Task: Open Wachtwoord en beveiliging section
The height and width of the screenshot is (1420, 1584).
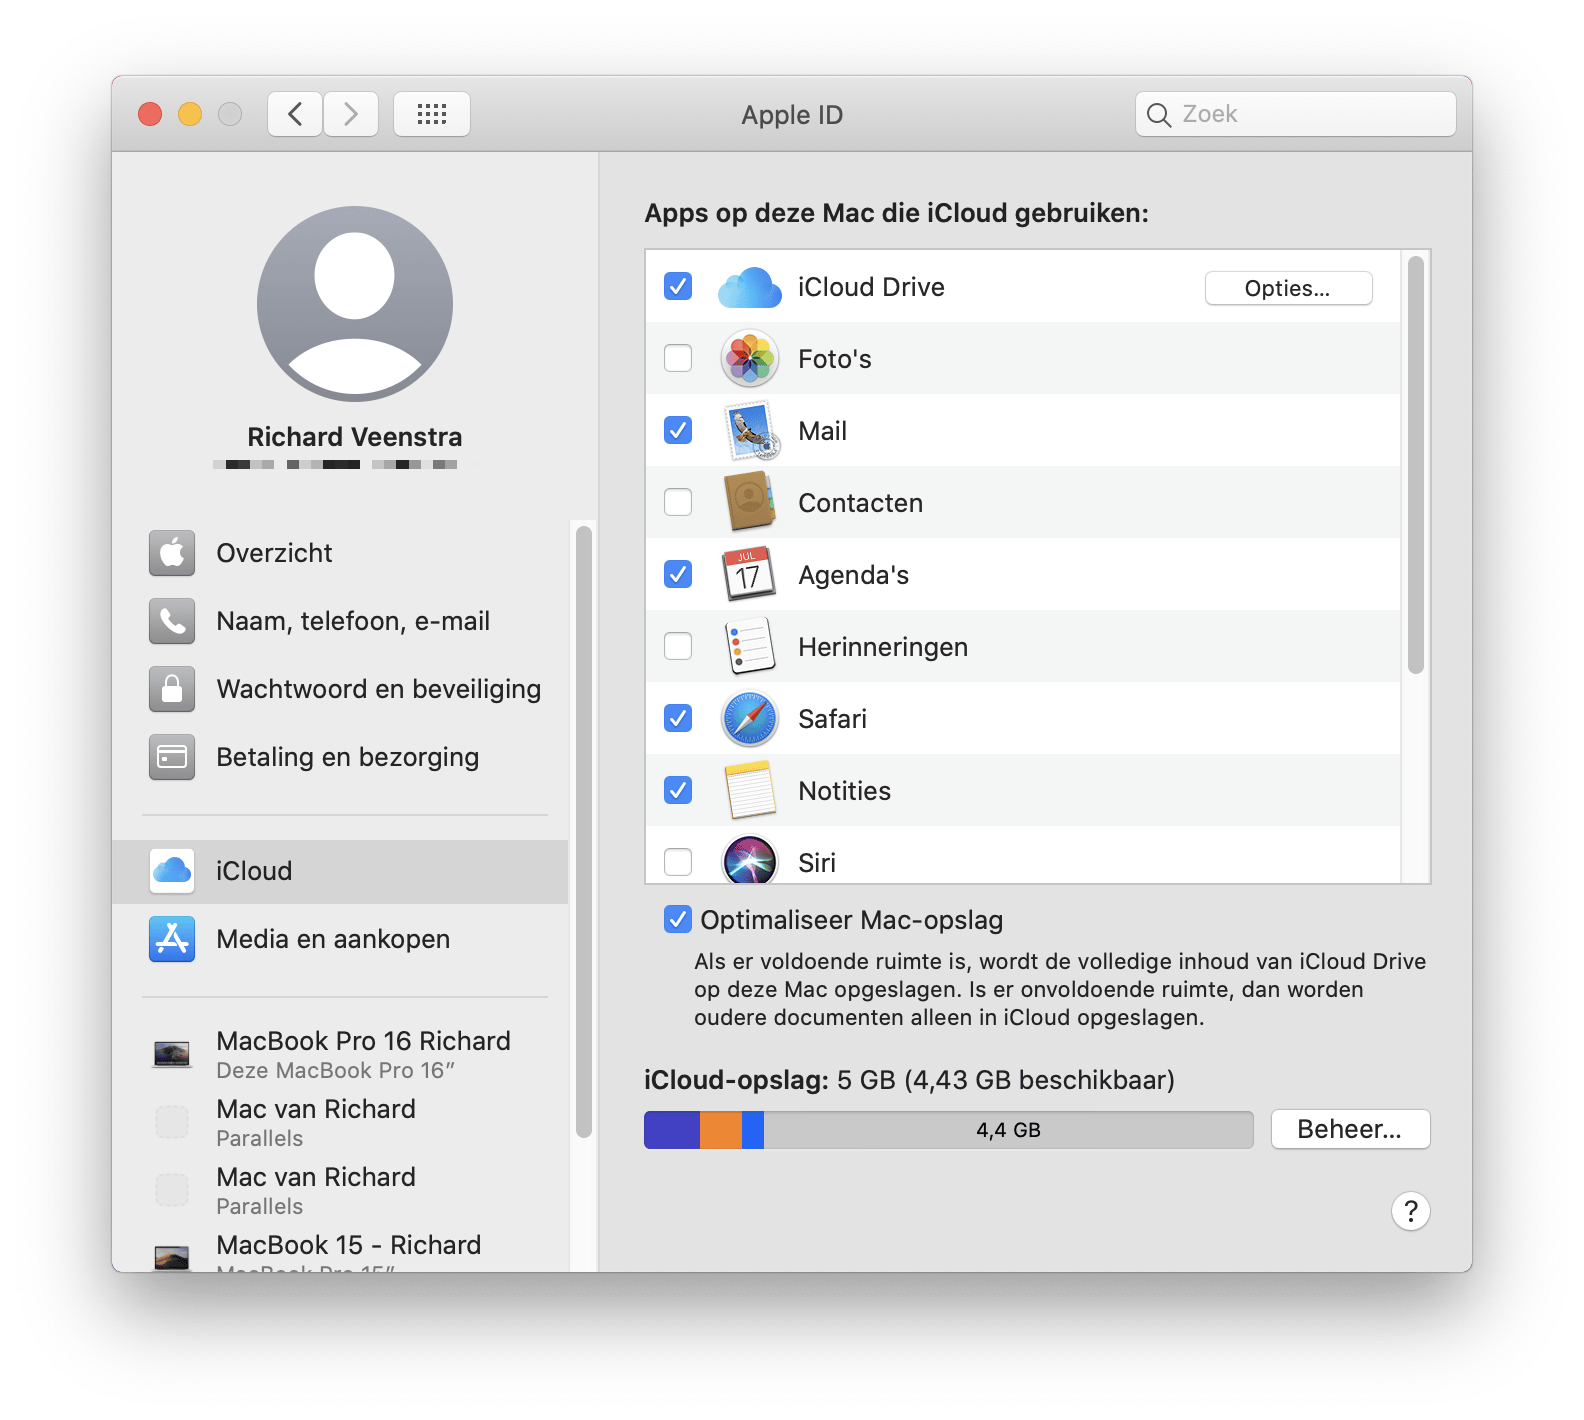Action: (340, 689)
